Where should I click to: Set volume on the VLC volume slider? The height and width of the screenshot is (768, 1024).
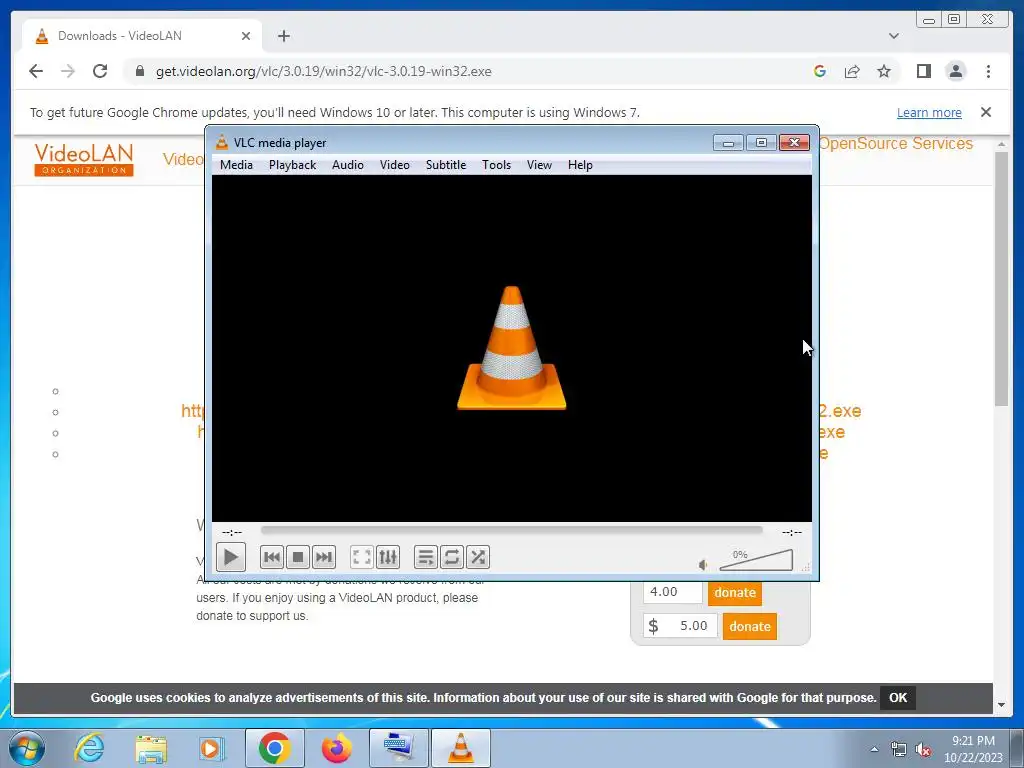click(756, 560)
